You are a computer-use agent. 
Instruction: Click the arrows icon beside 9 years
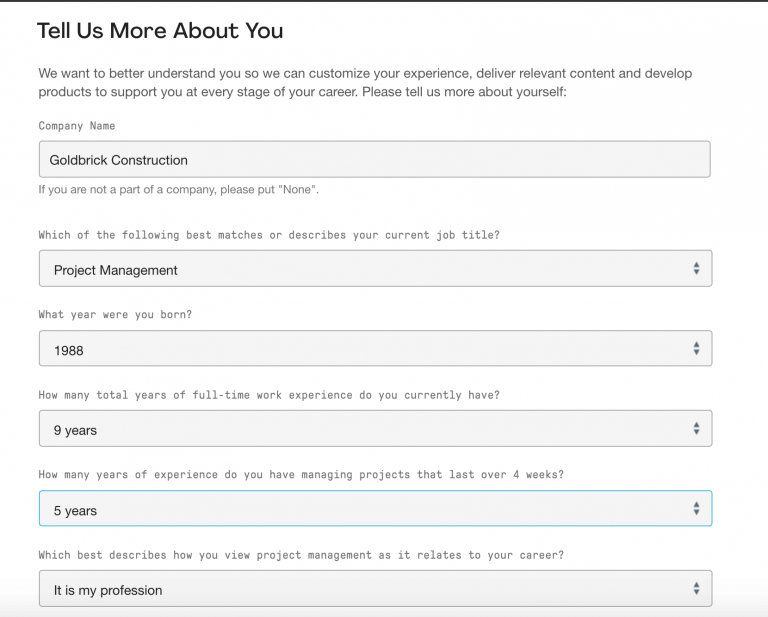(x=696, y=429)
